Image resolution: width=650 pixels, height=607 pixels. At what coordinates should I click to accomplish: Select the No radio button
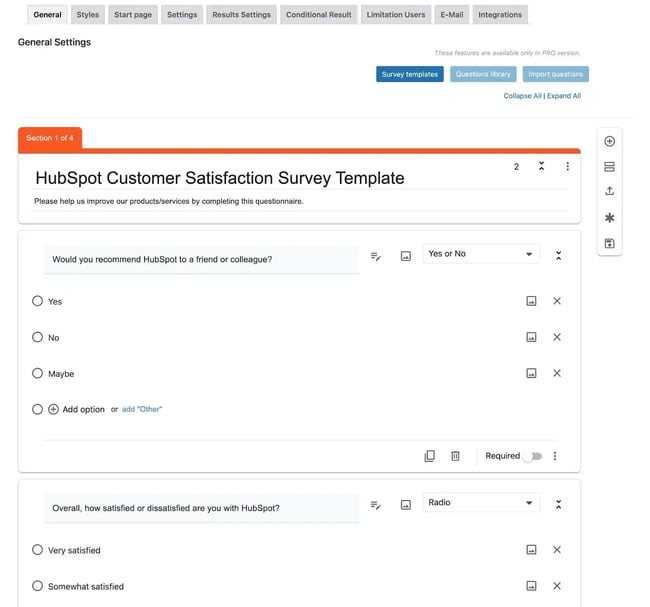click(x=37, y=337)
